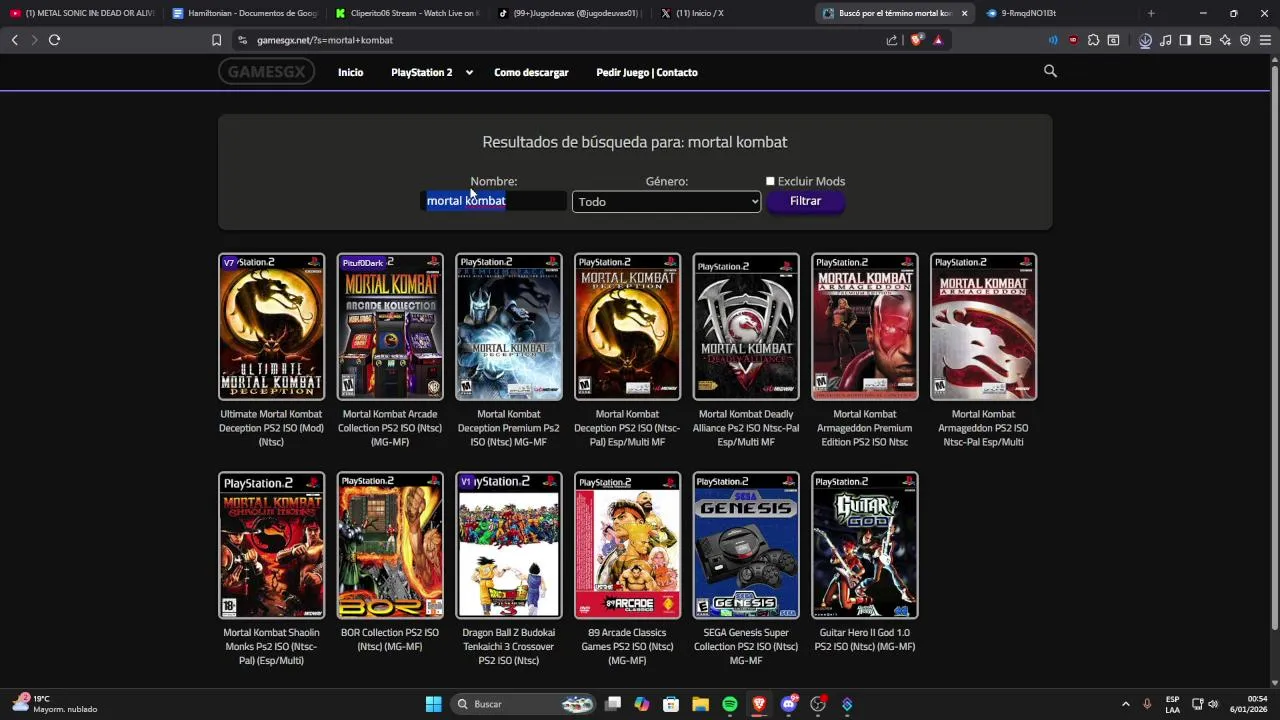The height and width of the screenshot is (720, 1280).
Task: Click the share page icon
Action: [892, 40]
